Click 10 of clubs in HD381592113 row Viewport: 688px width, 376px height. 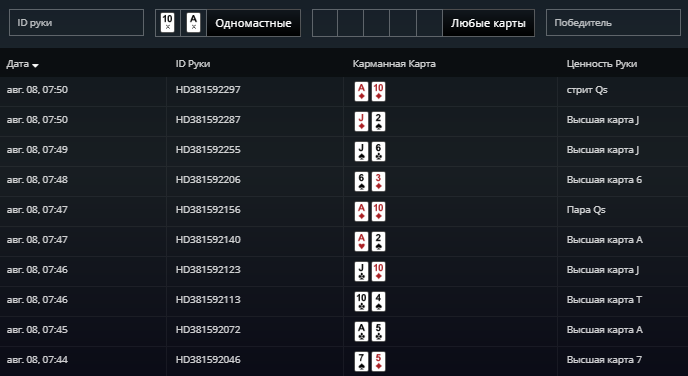tap(362, 301)
